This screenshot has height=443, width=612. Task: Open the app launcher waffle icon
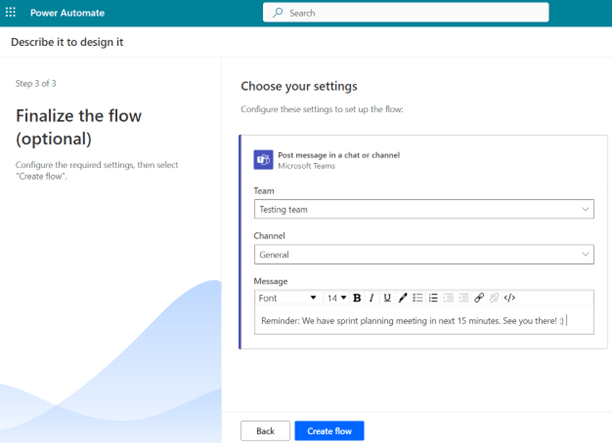(12, 13)
